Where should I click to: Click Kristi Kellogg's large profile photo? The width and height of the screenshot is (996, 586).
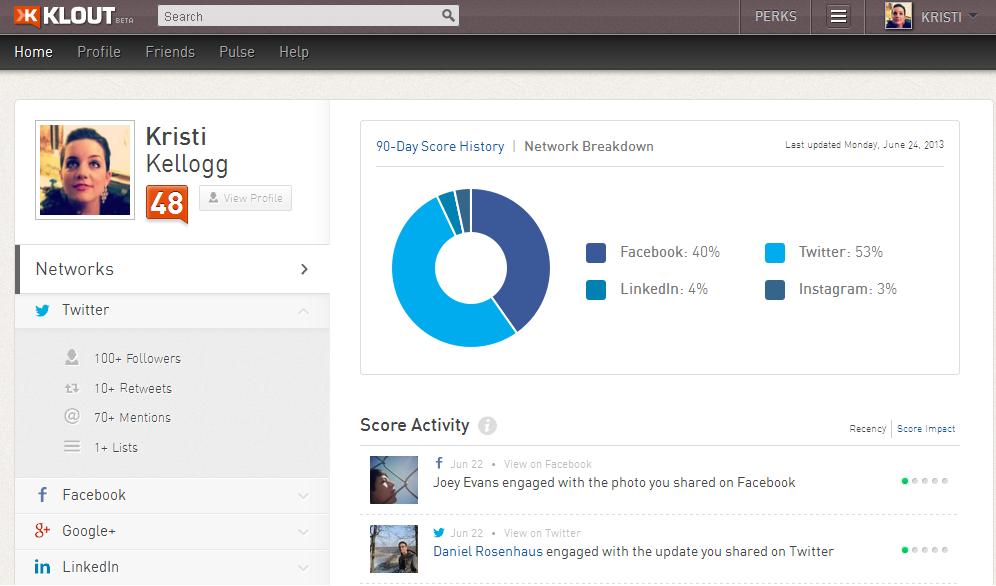click(x=85, y=170)
